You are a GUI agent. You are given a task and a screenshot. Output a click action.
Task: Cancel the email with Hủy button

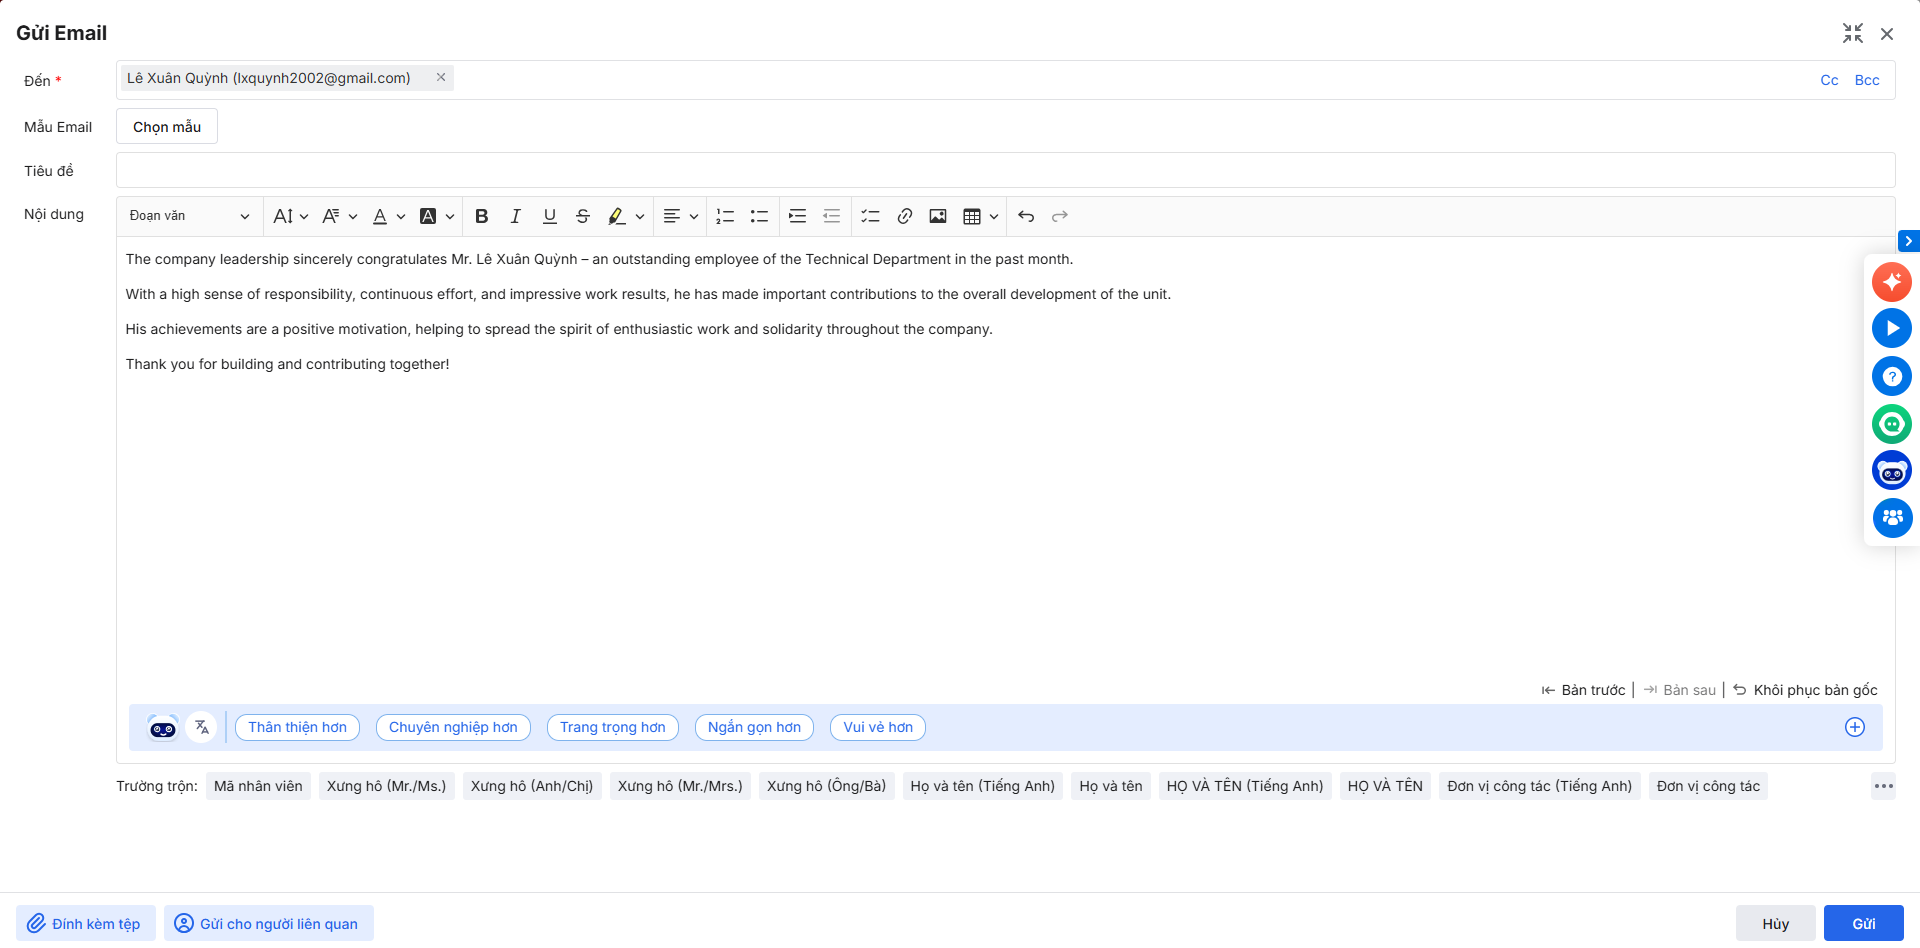tap(1776, 923)
